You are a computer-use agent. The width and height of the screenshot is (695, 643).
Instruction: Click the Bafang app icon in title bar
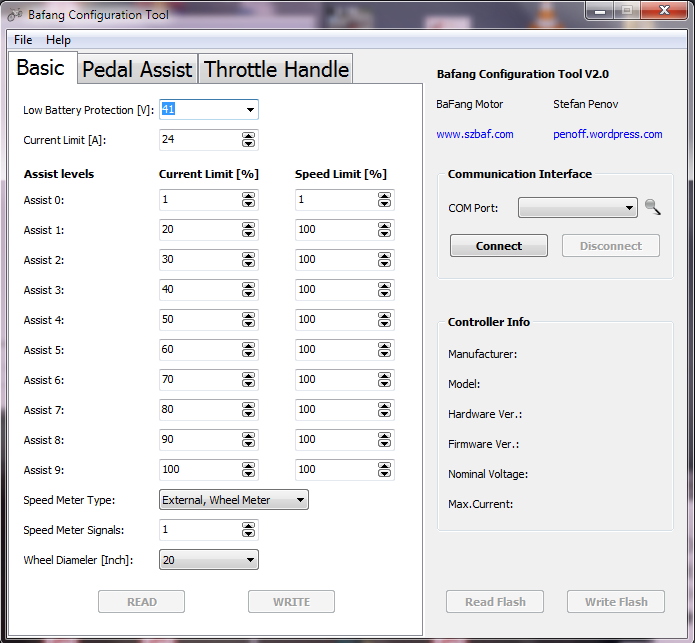tap(15, 15)
